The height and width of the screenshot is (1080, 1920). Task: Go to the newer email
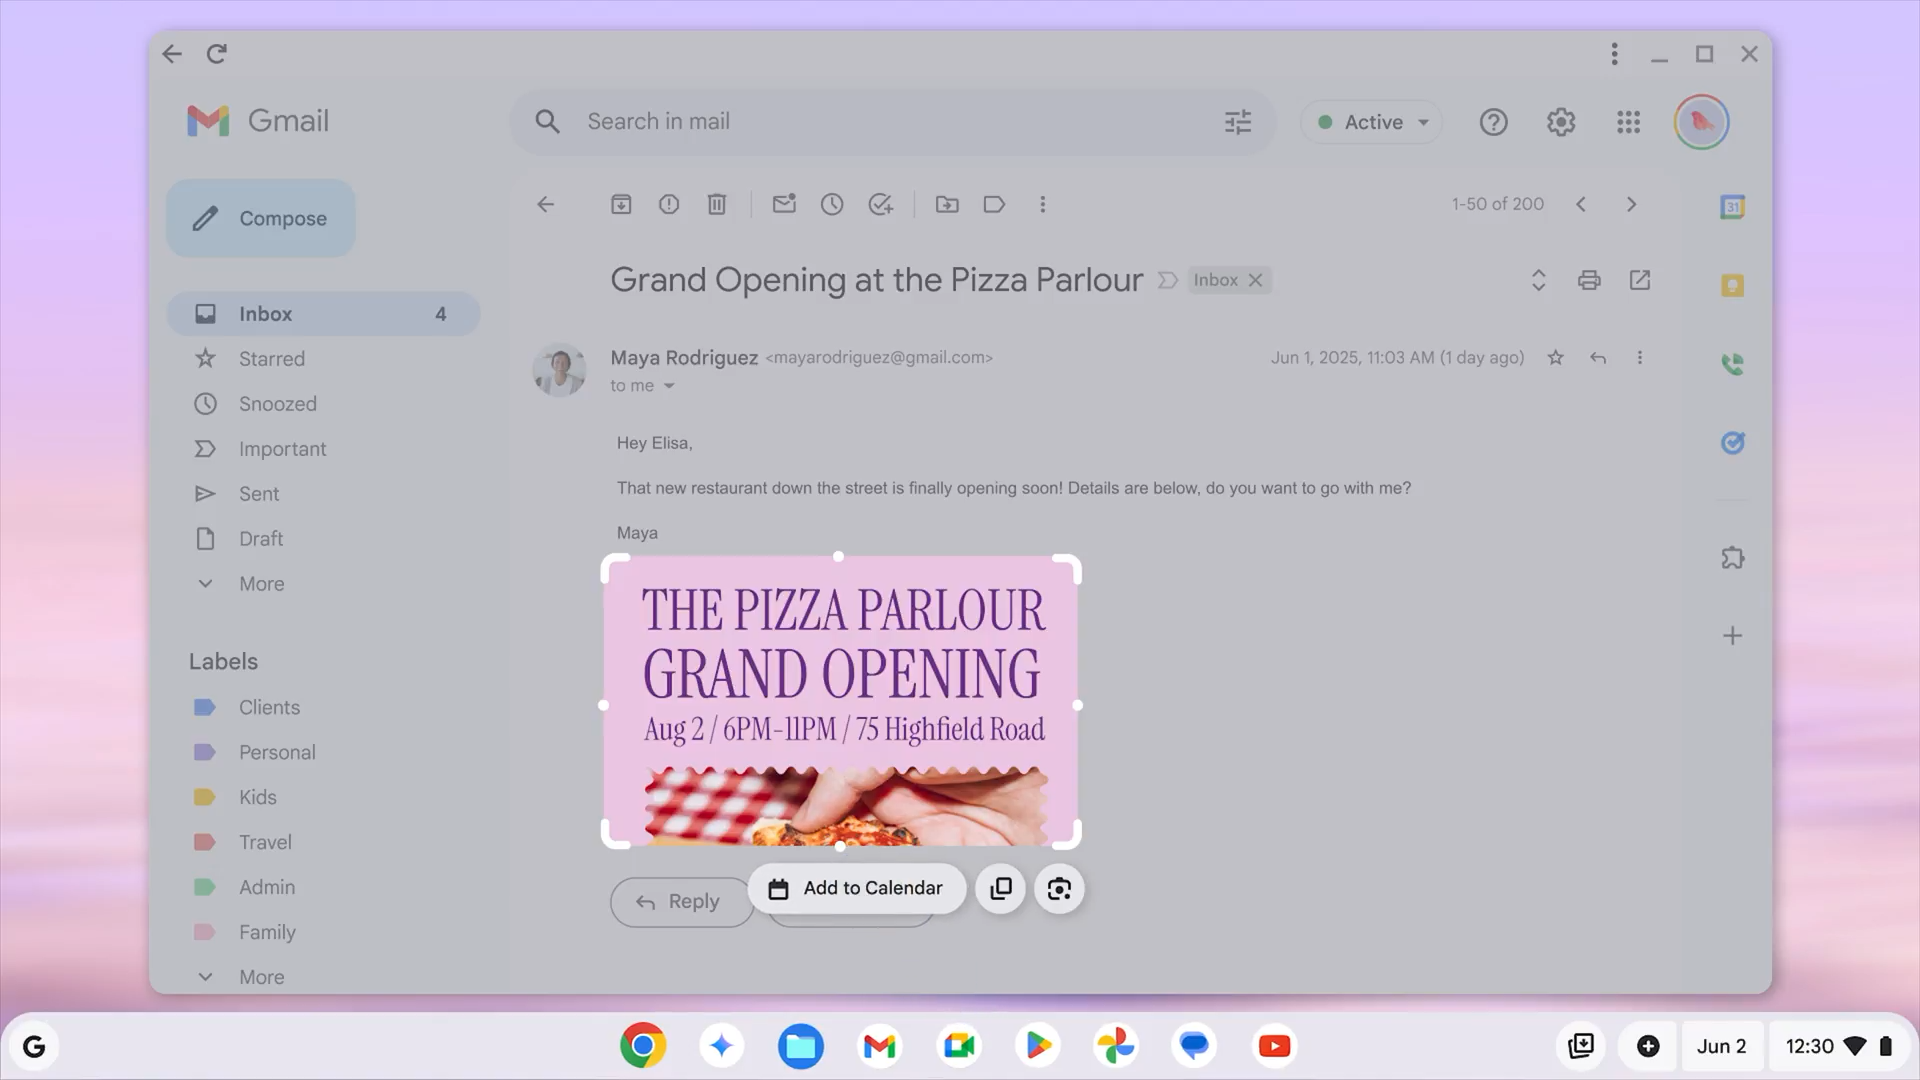[1581, 204]
